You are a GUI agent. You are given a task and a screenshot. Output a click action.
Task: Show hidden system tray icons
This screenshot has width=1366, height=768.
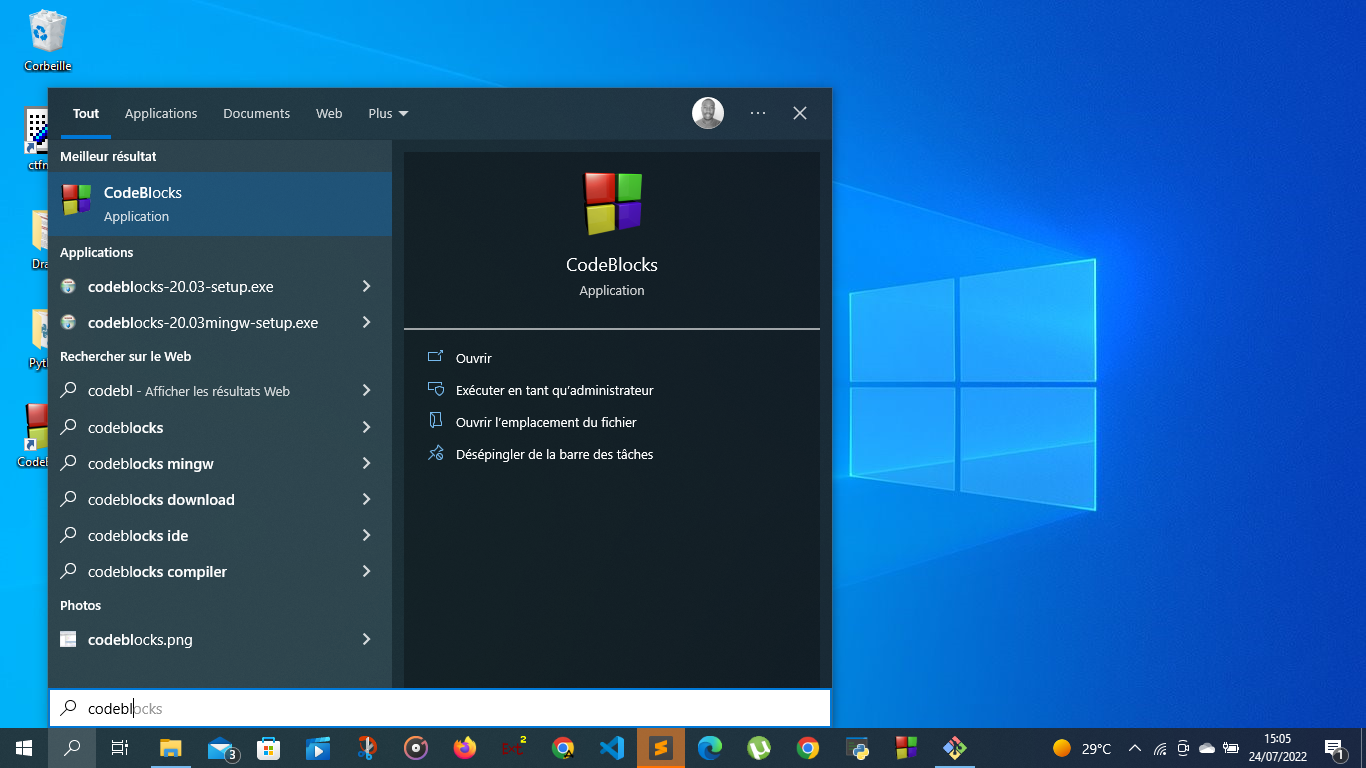[x=1135, y=748]
